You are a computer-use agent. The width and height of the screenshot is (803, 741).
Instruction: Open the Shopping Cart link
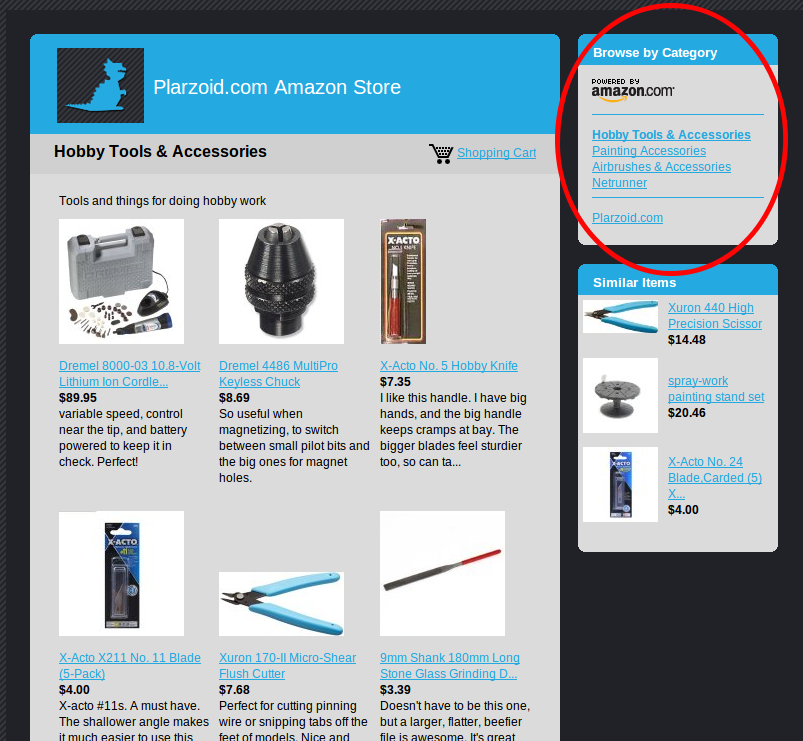496,153
